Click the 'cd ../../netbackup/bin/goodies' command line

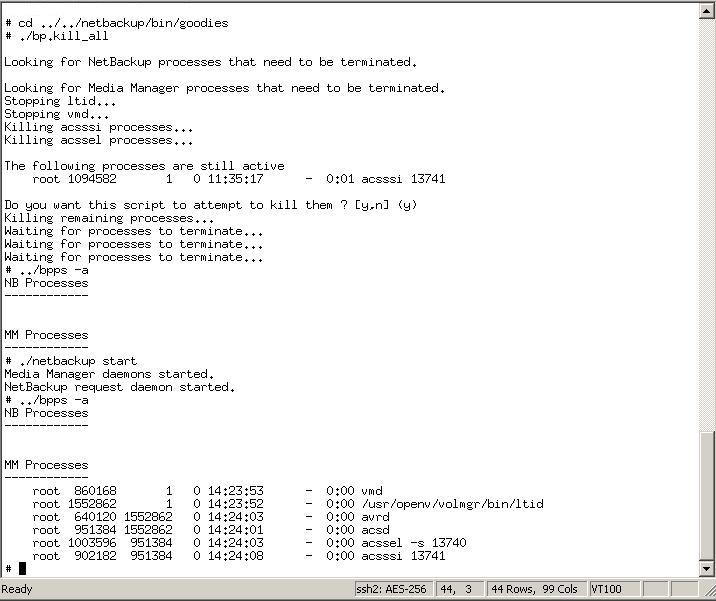(116, 23)
